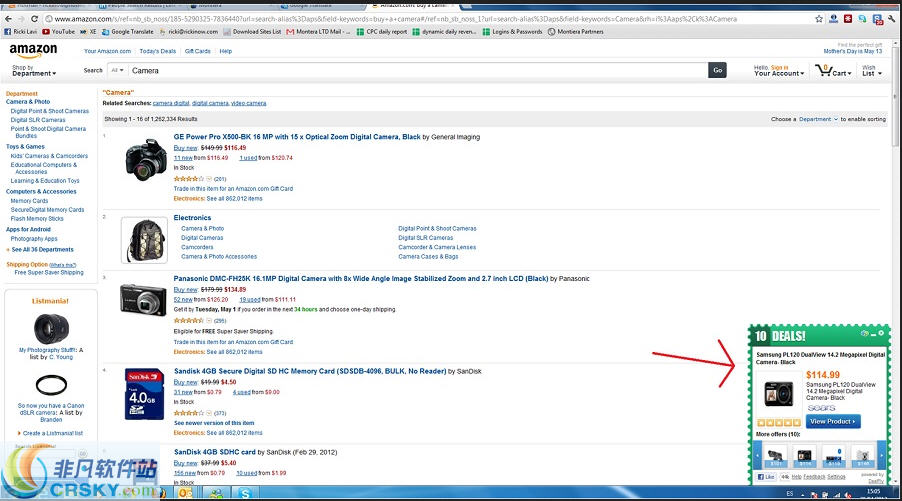The image size is (902, 501).
Task: Open the search category 'All' dropdown
Action: point(118,70)
